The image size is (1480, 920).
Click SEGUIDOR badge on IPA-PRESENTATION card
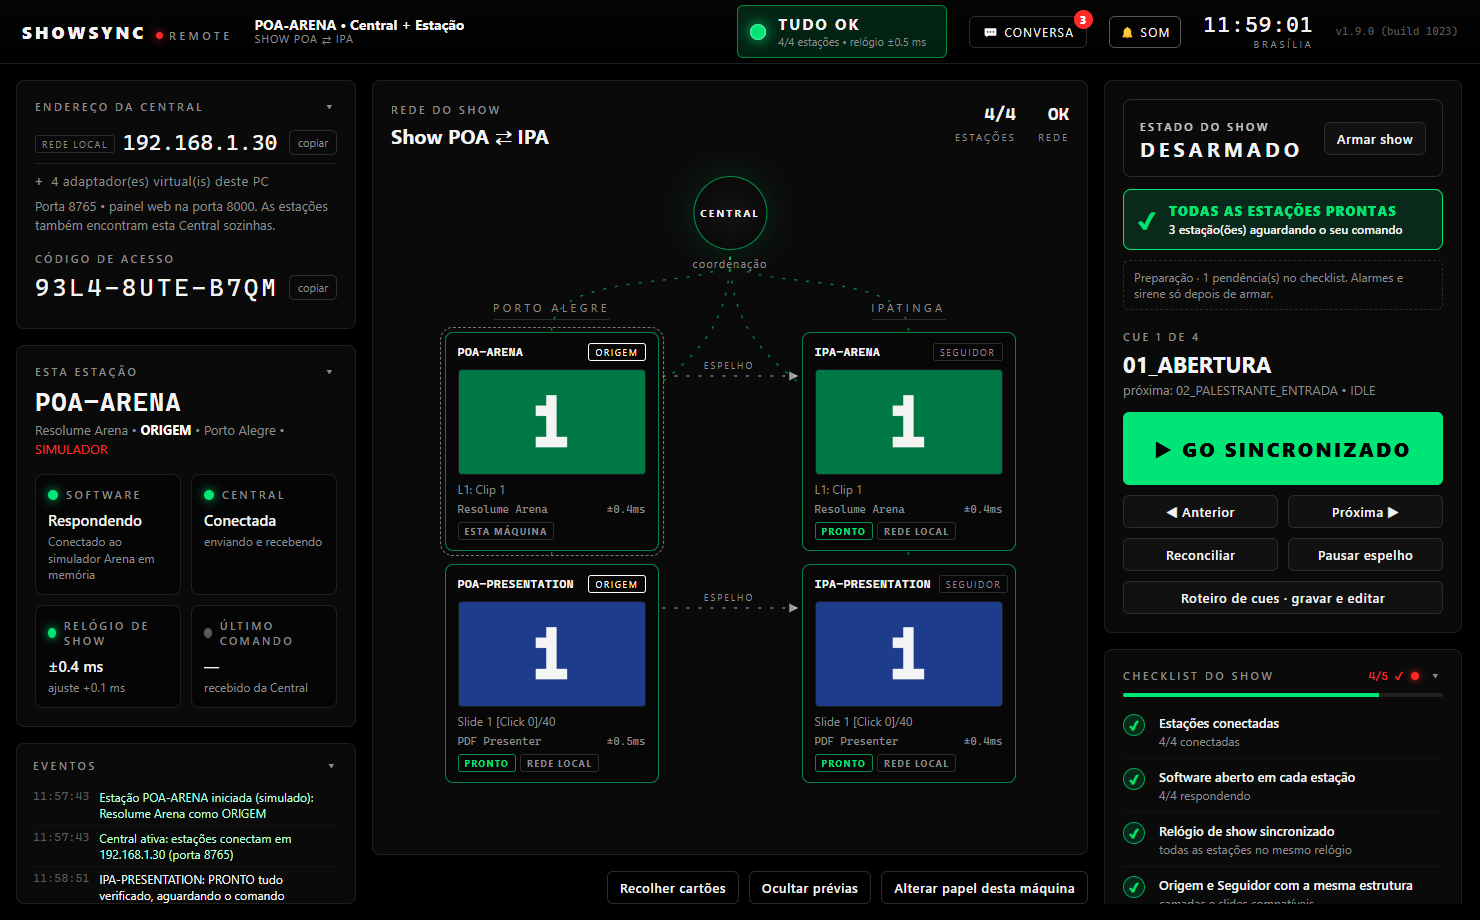973,584
